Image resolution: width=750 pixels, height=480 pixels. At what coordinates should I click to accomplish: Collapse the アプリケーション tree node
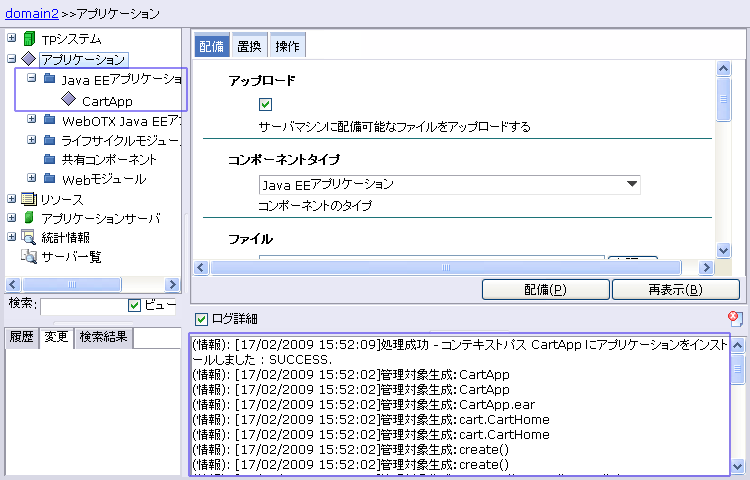12,59
